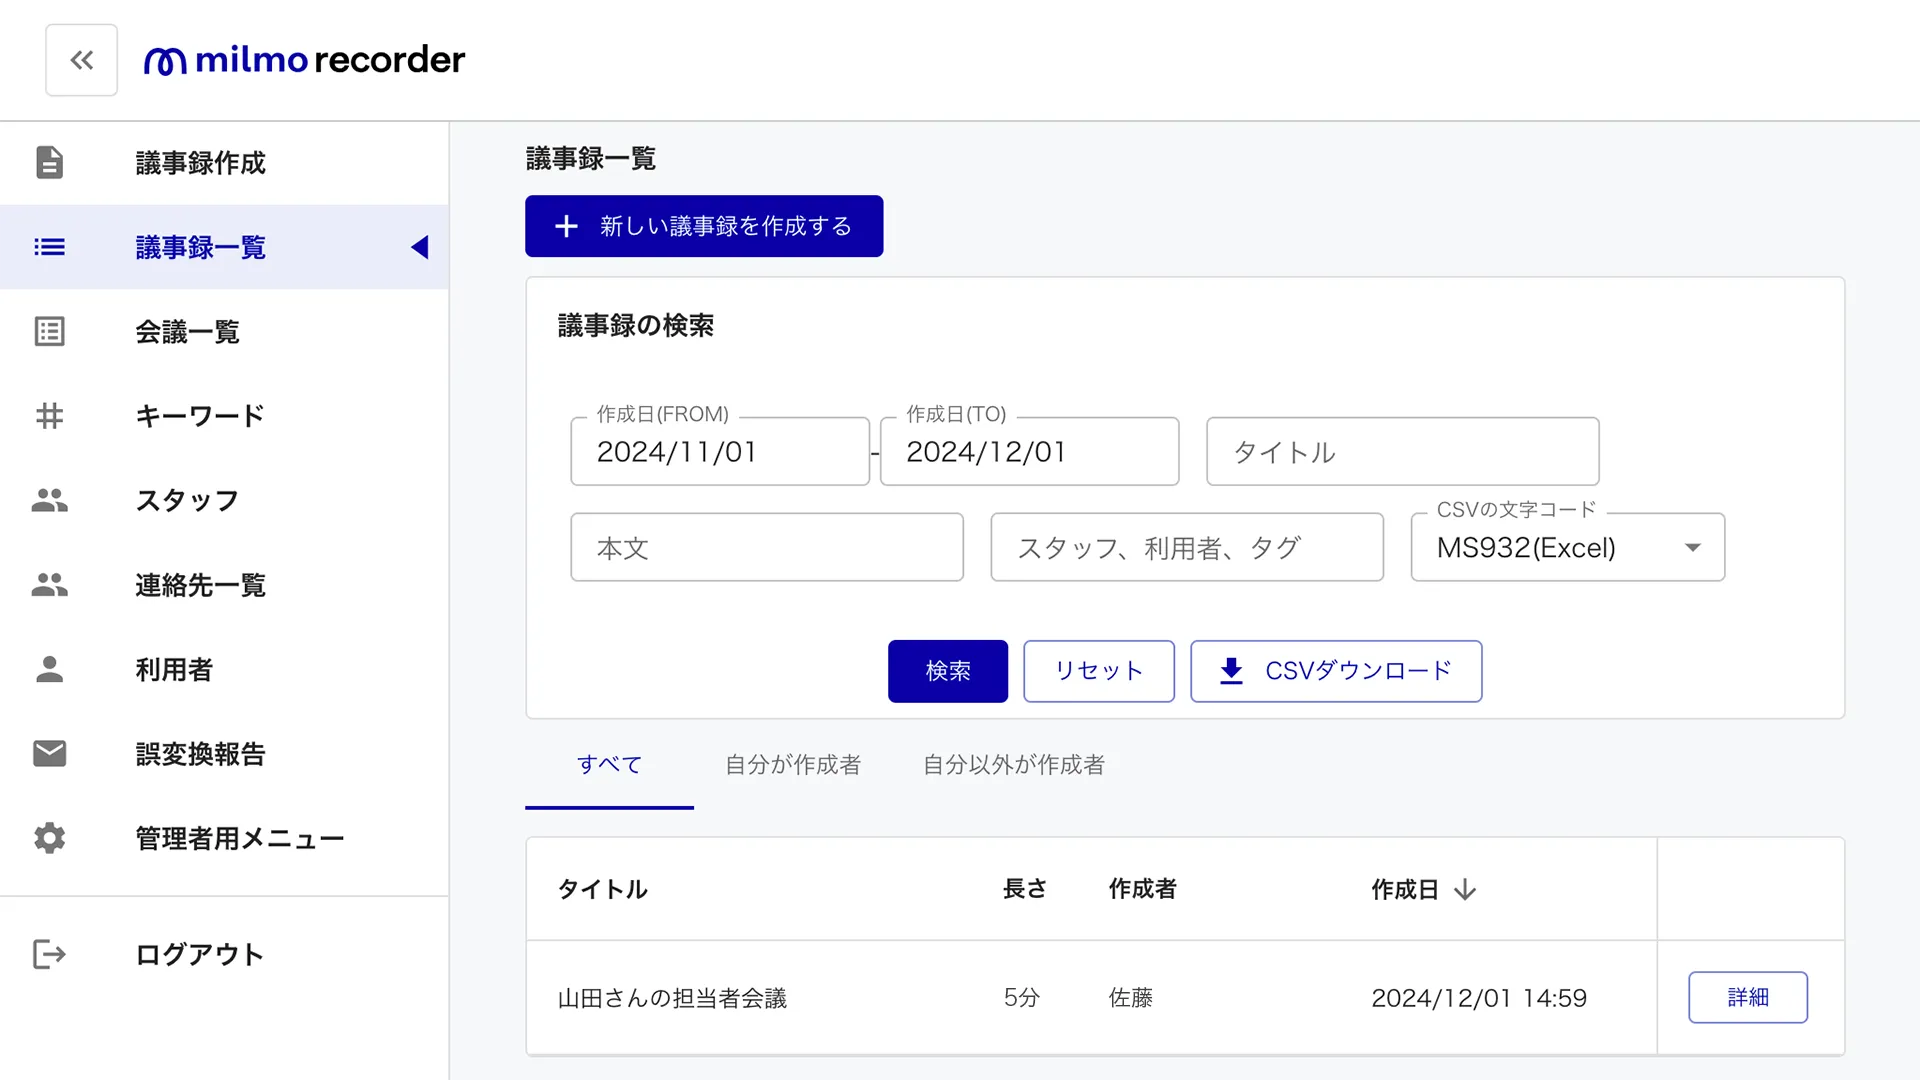Click the 作成日(FROM) date field
The height and width of the screenshot is (1080, 1920).
[x=719, y=452]
